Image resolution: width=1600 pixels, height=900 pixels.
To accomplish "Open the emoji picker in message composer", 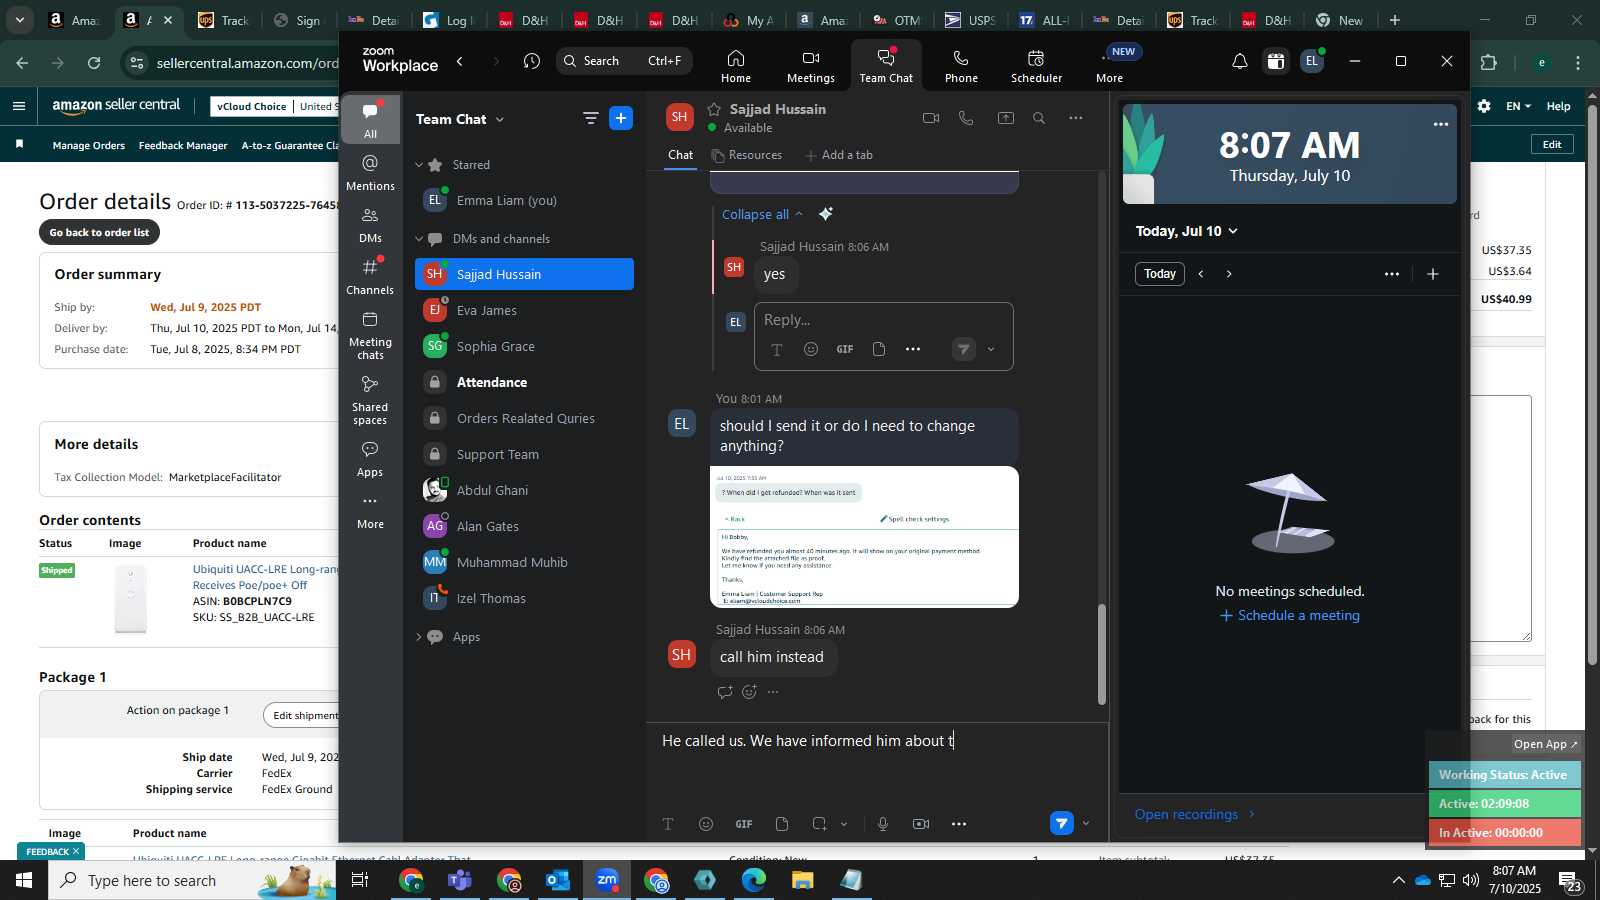I will 706,824.
